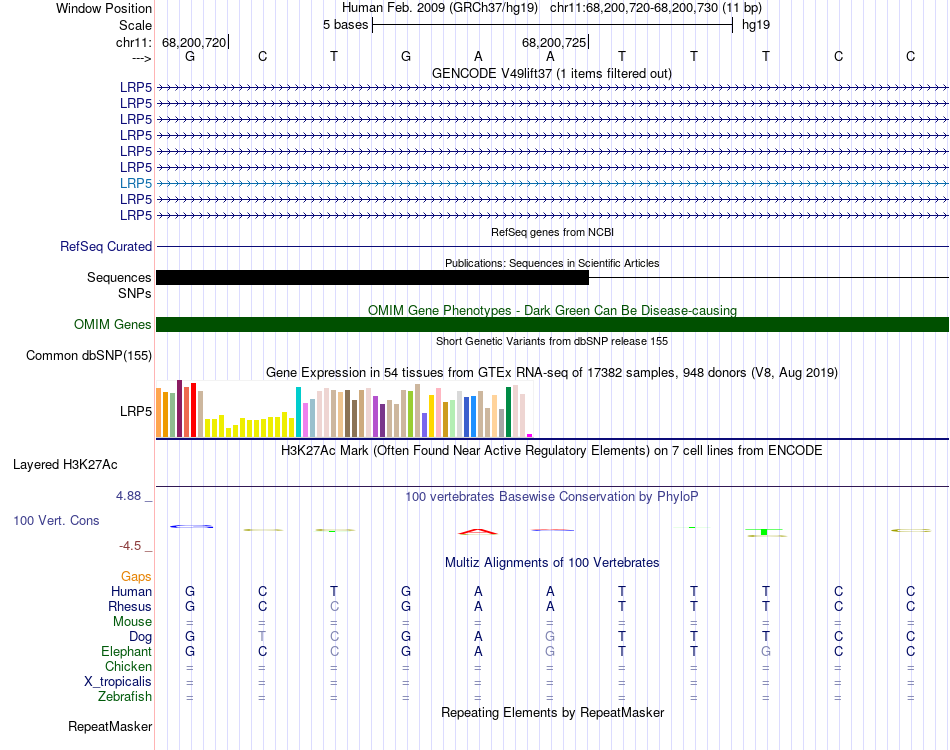
Task: Click the Common dbSNP(155) label
Action: click(88, 356)
